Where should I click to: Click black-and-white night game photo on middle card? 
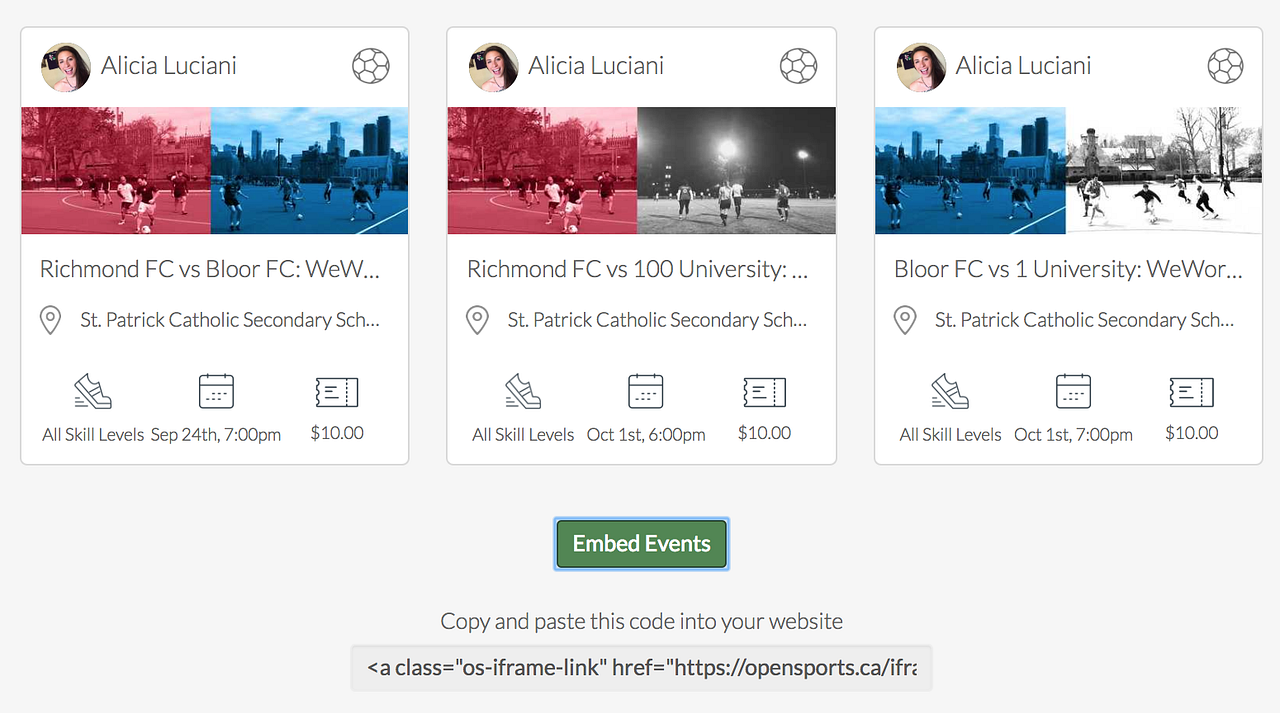(736, 171)
